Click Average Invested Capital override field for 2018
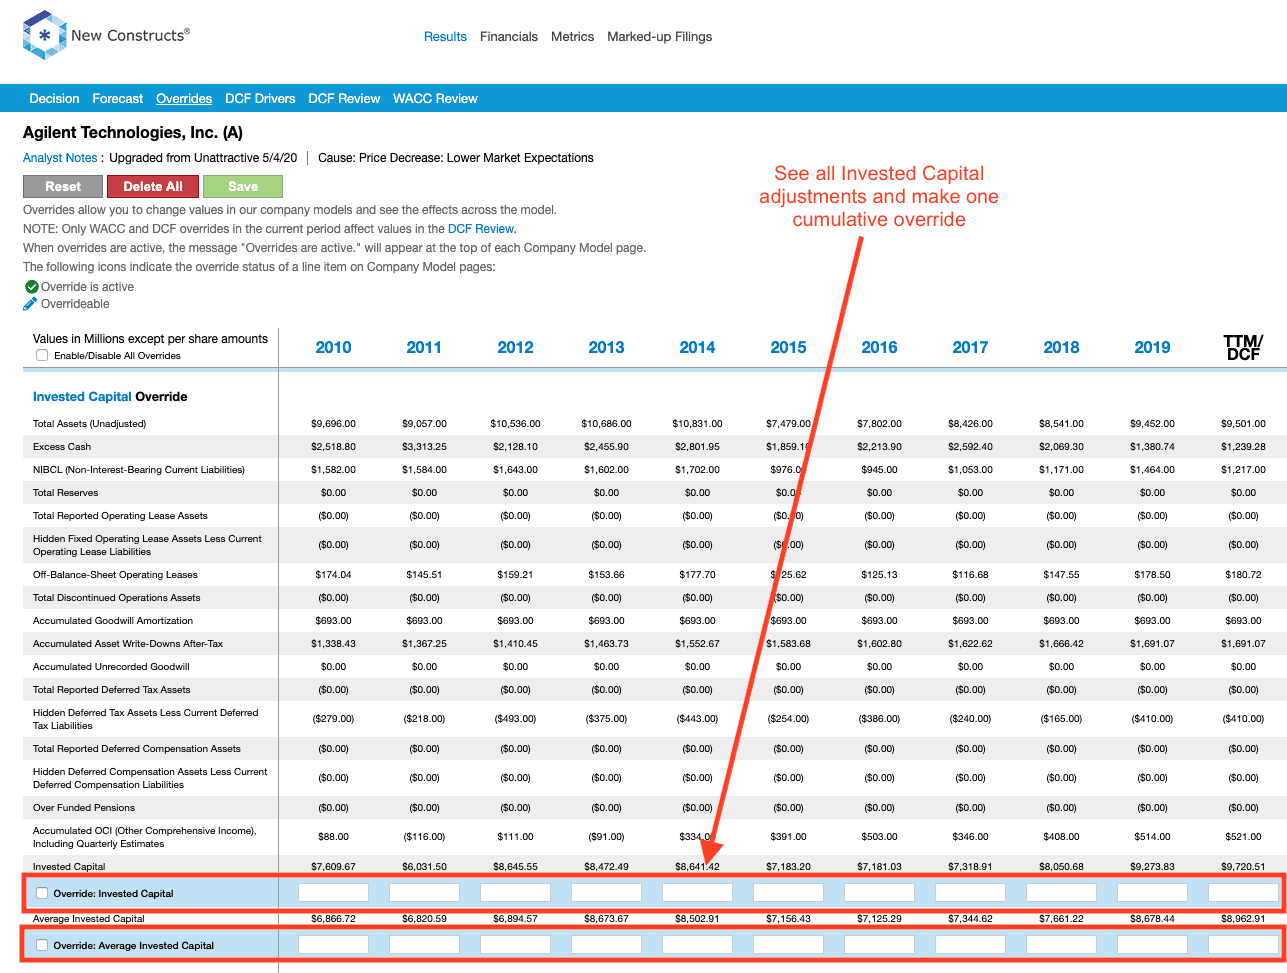The width and height of the screenshot is (1287, 973). [1061, 944]
